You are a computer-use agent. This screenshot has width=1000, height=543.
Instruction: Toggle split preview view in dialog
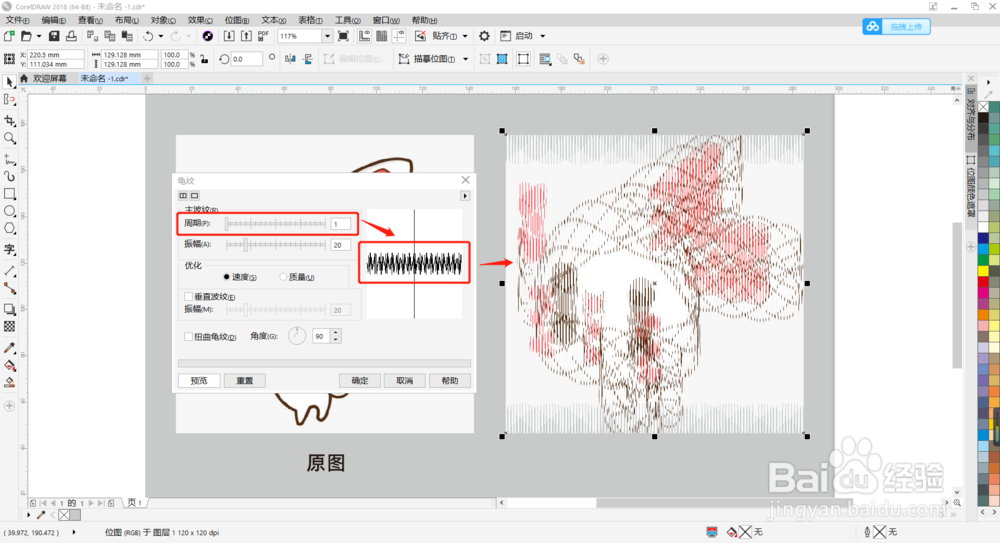tap(183, 196)
